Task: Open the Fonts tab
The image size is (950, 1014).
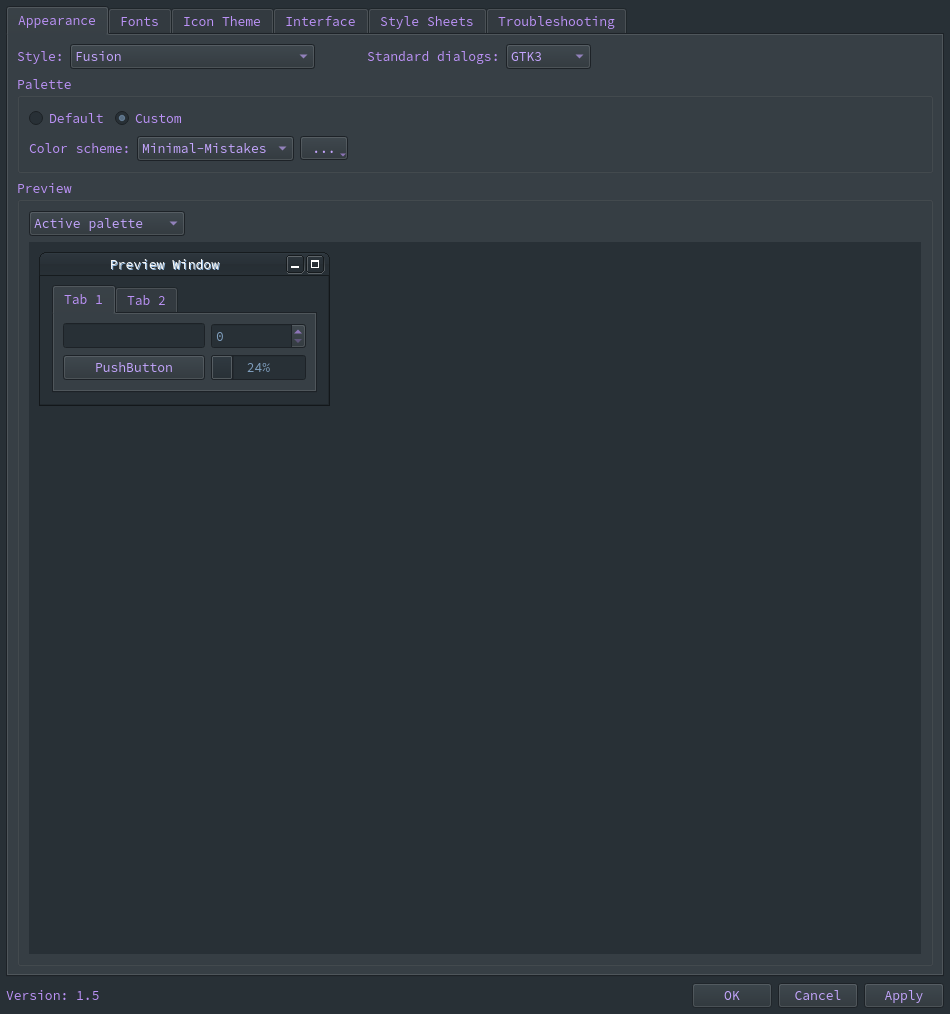Action: coord(139,21)
